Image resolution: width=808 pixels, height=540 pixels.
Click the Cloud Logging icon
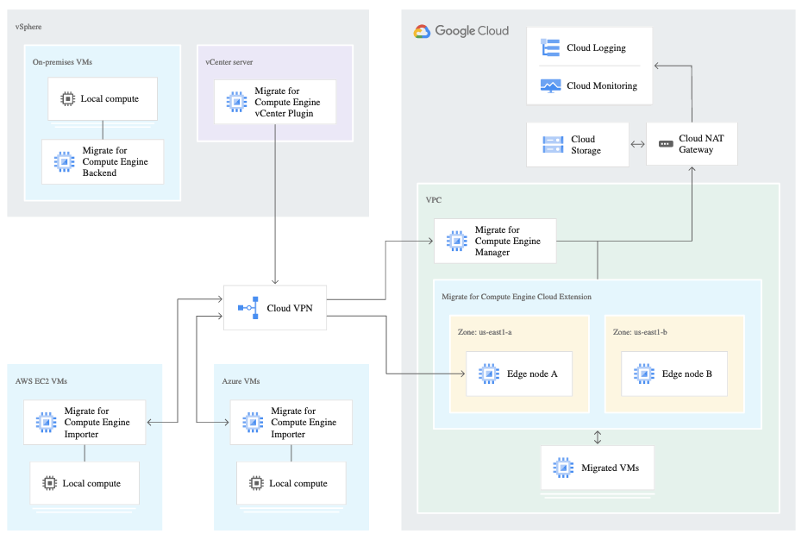[550, 47]
